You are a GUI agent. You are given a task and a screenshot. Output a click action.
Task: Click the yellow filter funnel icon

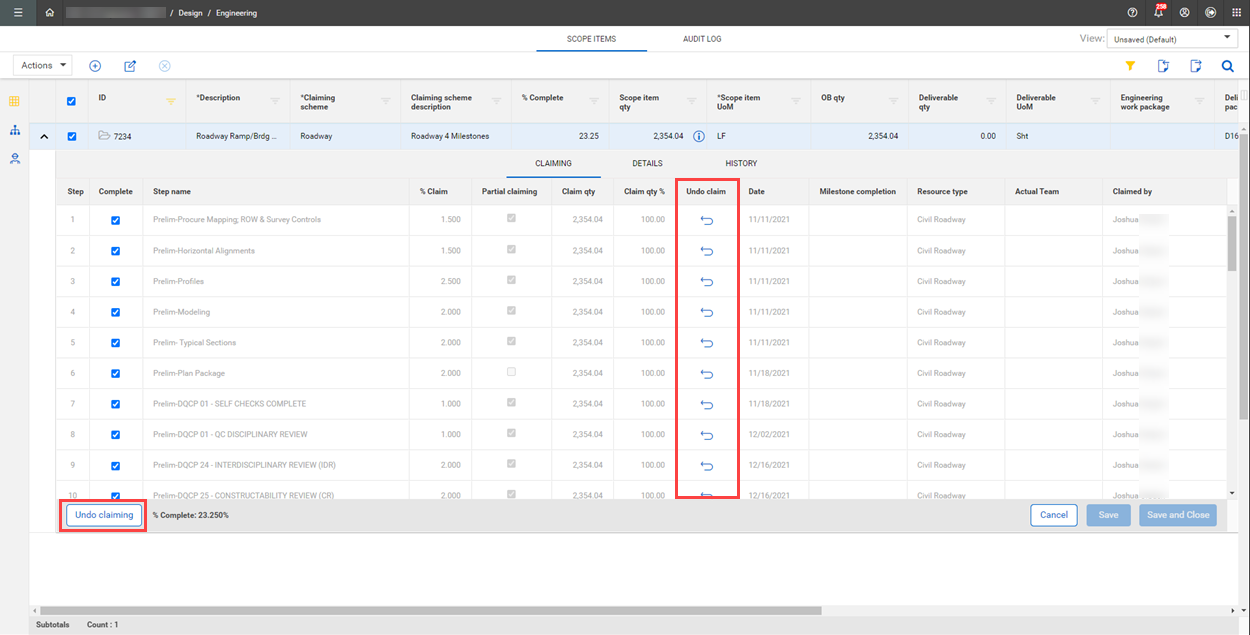tap(1130, 66)
